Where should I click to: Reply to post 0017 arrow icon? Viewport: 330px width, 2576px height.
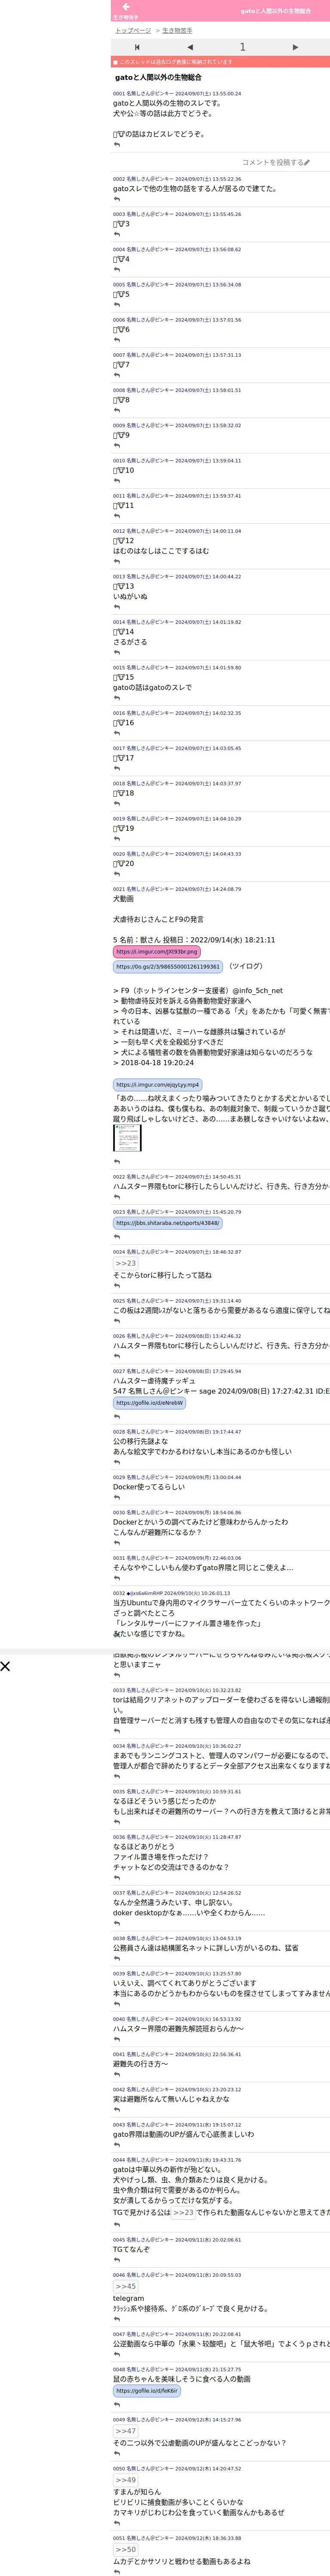click(x=117, y=769)
